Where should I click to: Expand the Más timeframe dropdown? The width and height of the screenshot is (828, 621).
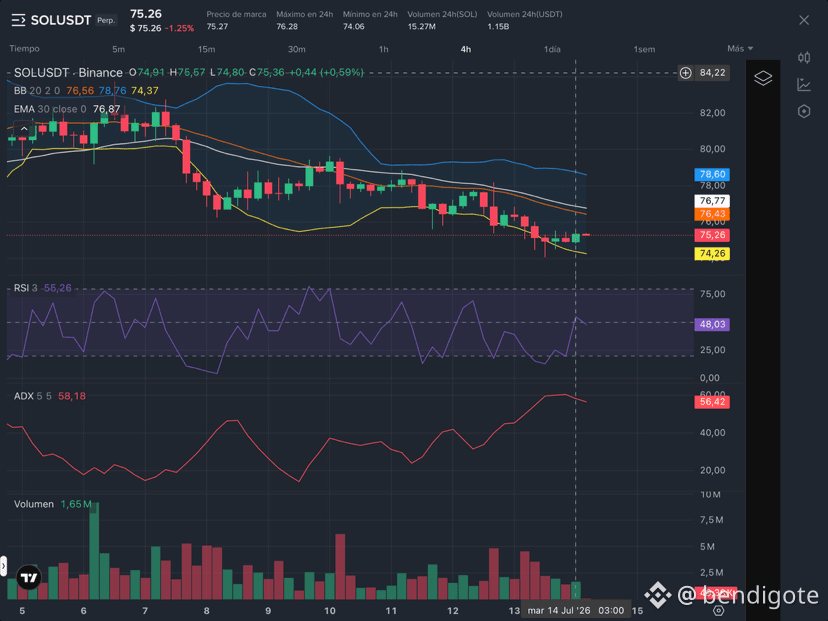pos(740,49)
